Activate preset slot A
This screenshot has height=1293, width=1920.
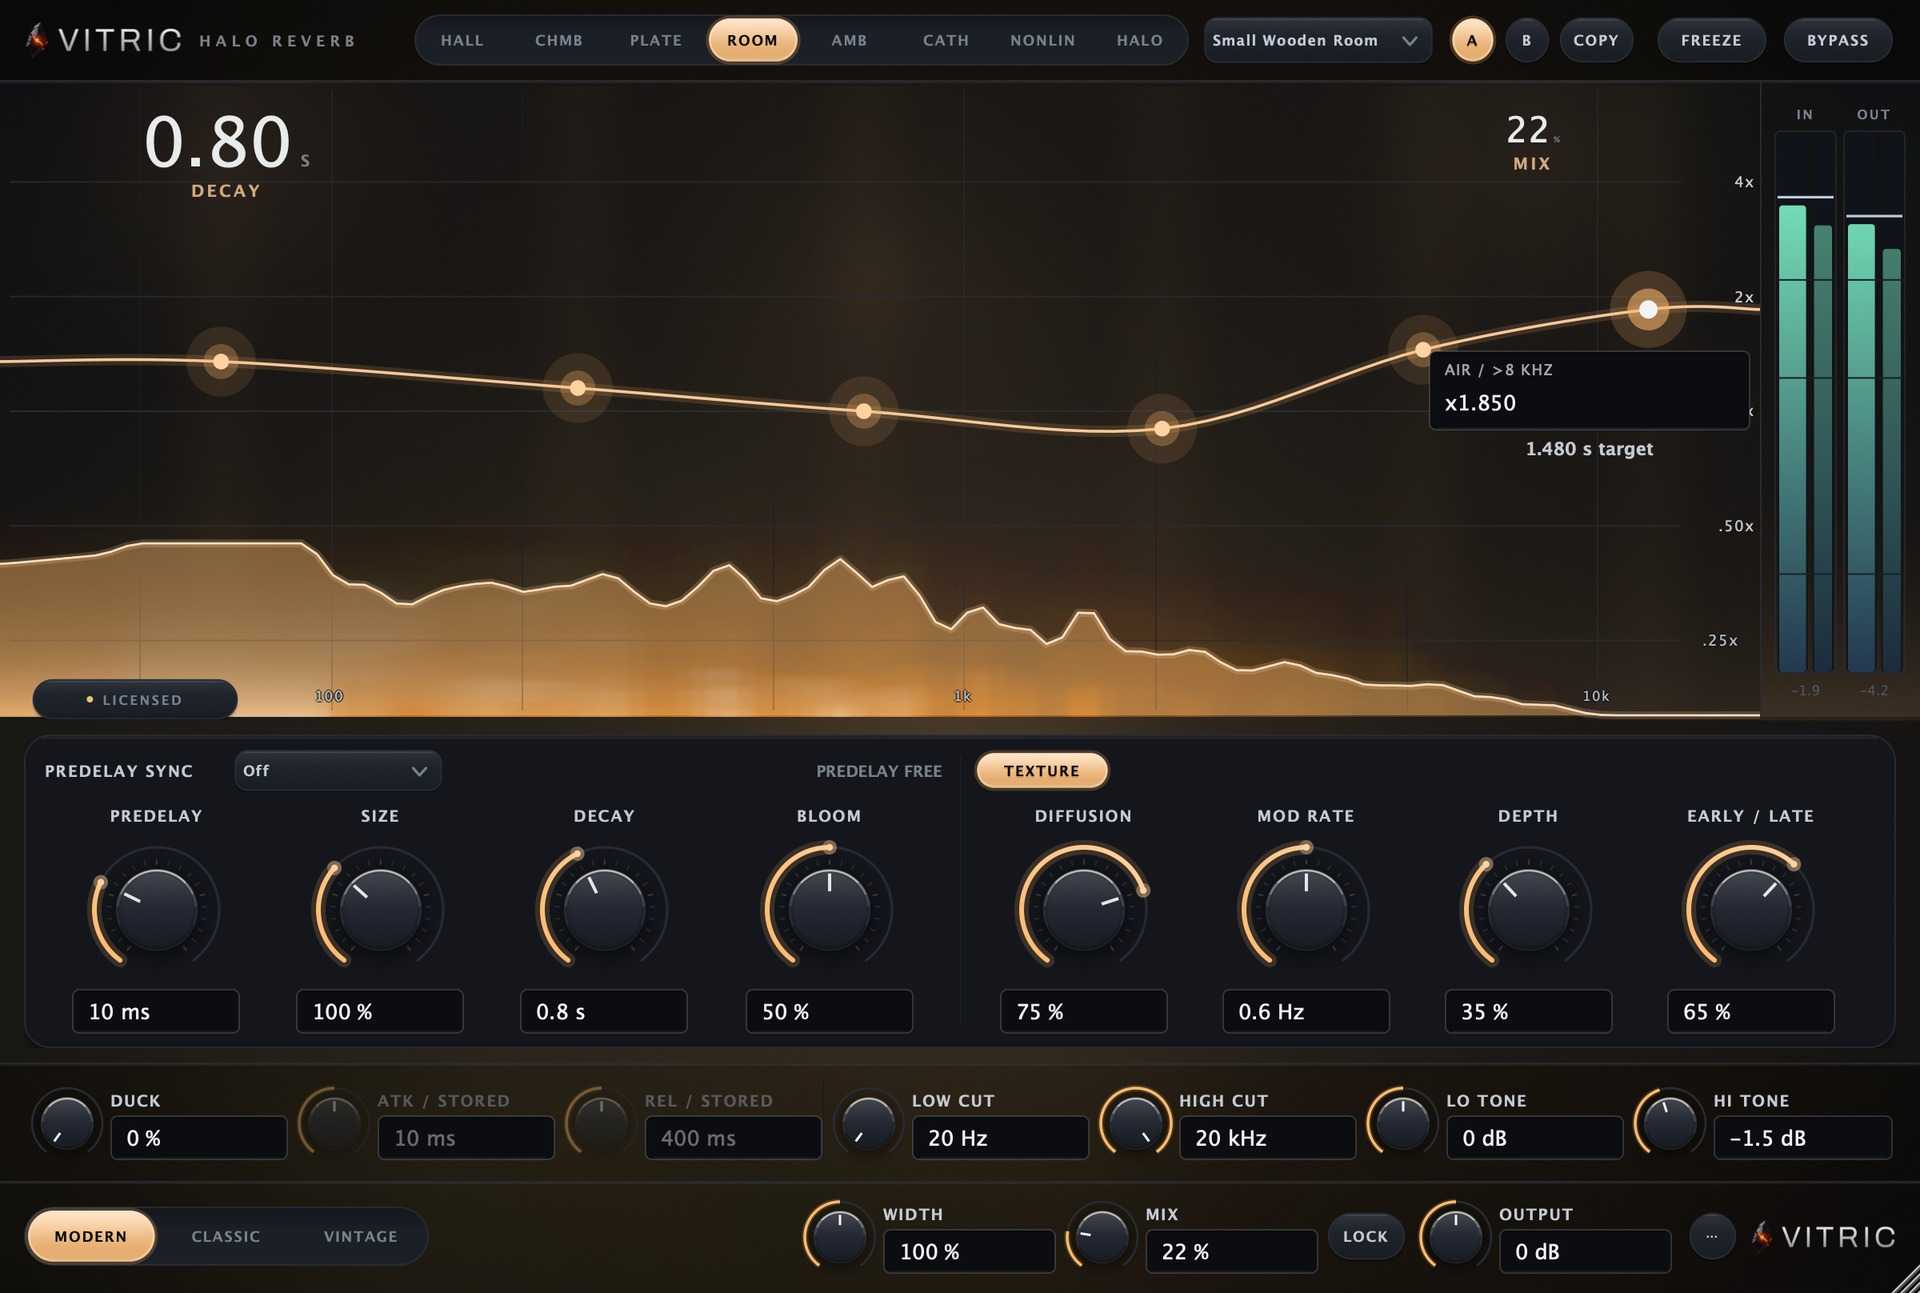tap(1472, 40)
